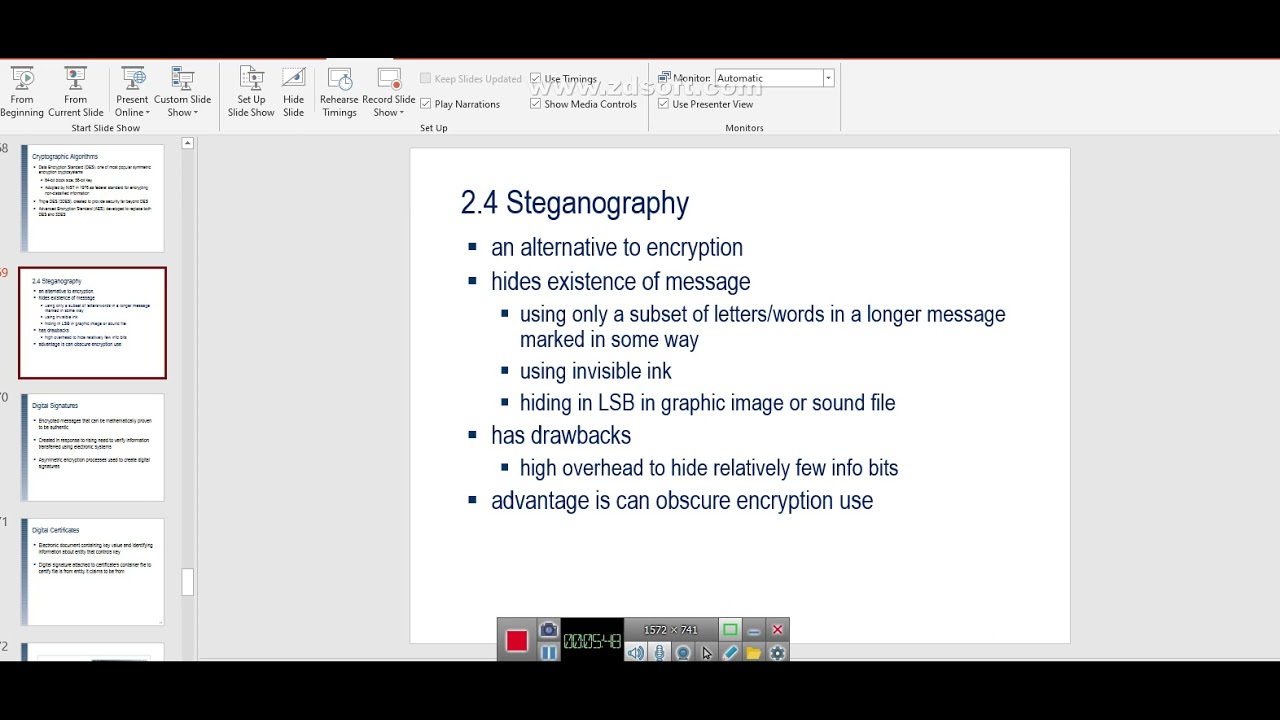Select the Digital Signatures slide thumbnail
Image resolution: width=1280 pixels, height=720 pixels.
coord(92,447)
